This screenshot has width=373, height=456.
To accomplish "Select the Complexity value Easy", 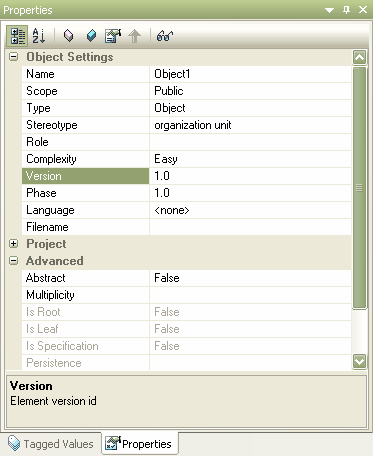I will [x=250, y=159].
